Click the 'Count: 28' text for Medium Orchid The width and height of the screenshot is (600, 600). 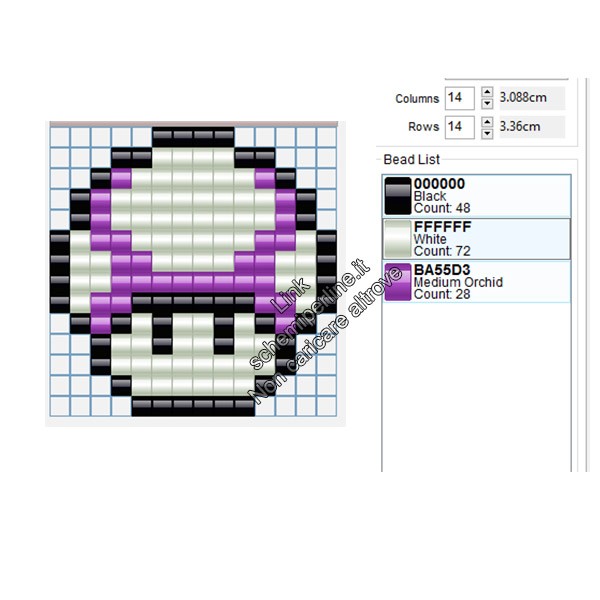(442, 295)
